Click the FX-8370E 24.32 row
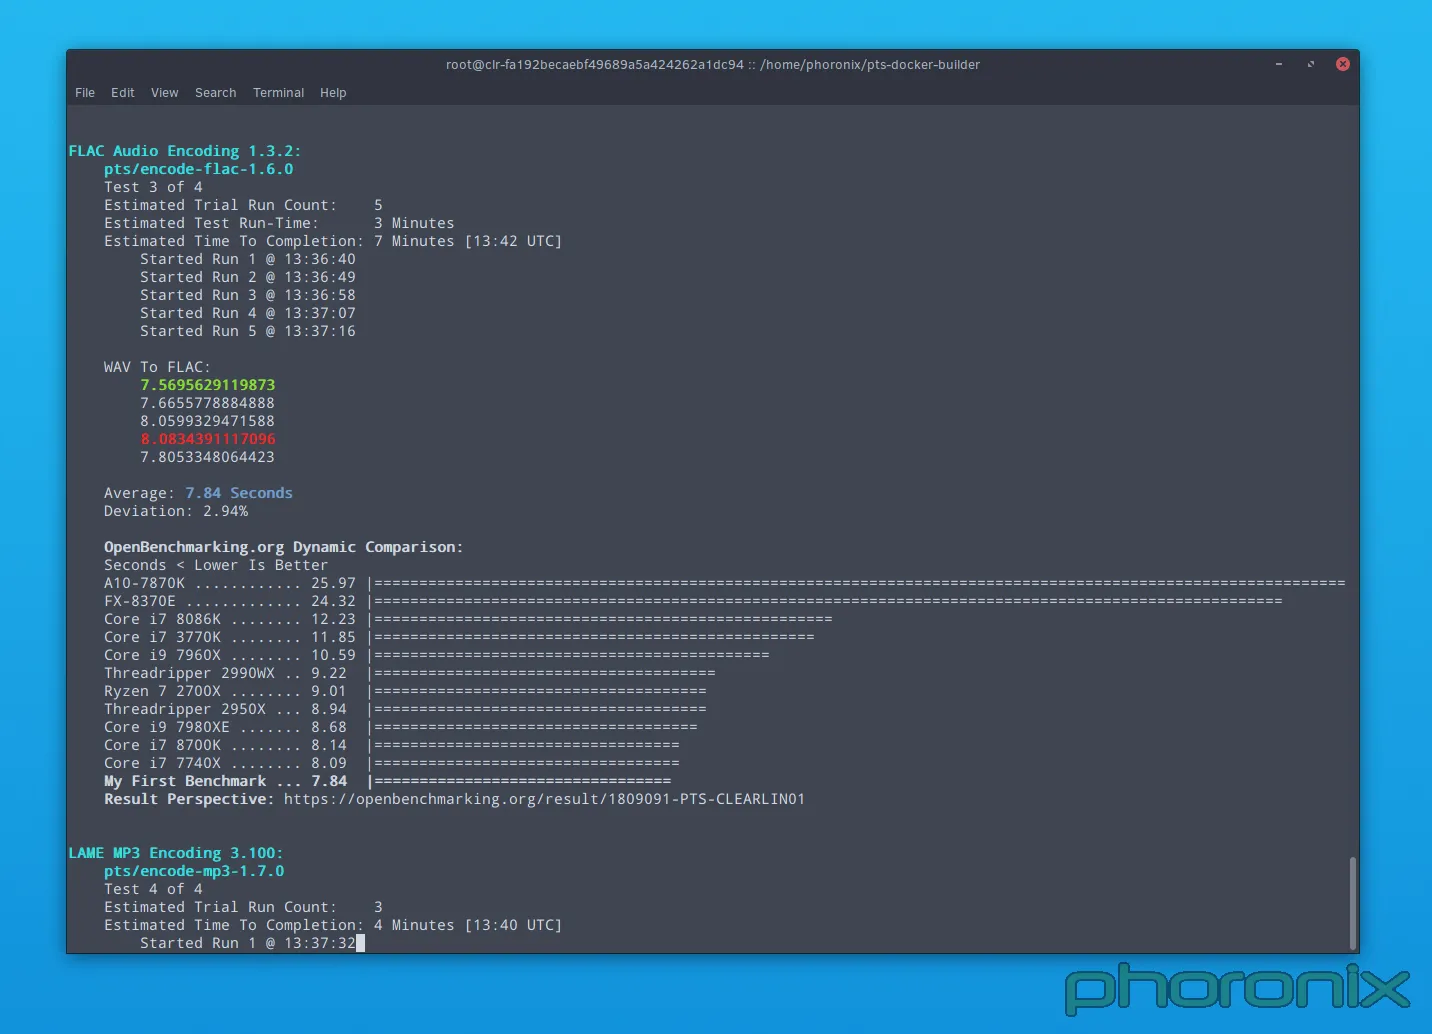The height and width of the screenshot is (1034, 1432). coord(693,601)
